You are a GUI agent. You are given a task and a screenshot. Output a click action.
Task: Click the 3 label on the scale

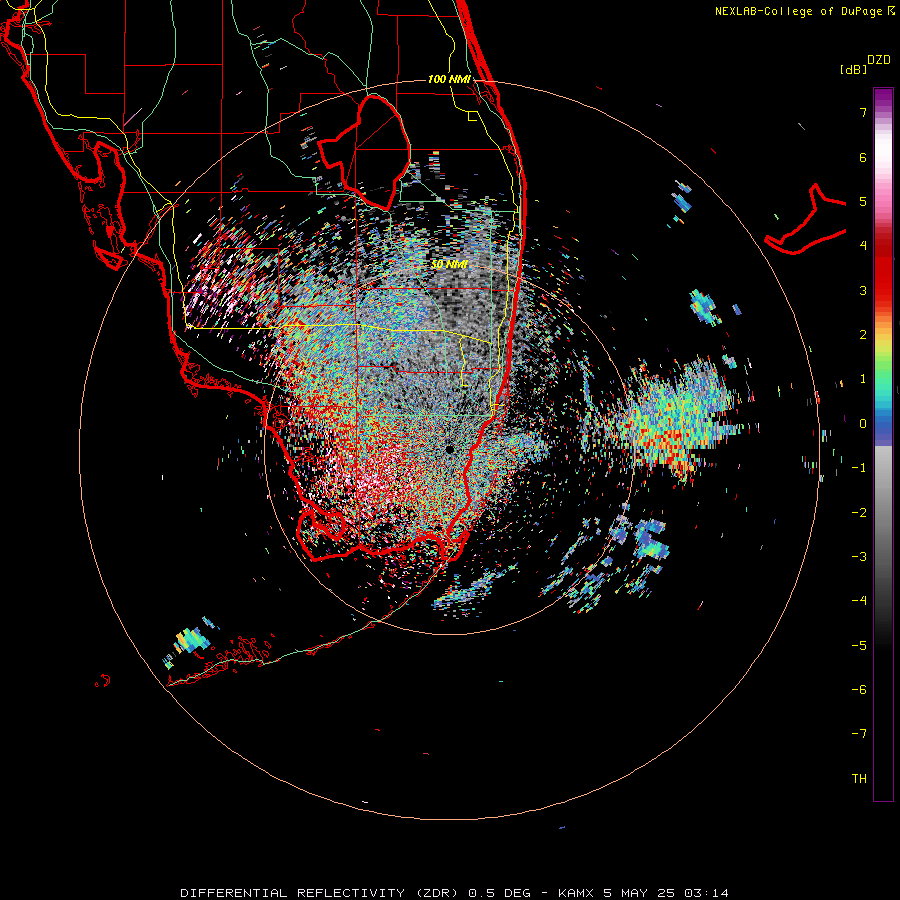pos(863,290)
